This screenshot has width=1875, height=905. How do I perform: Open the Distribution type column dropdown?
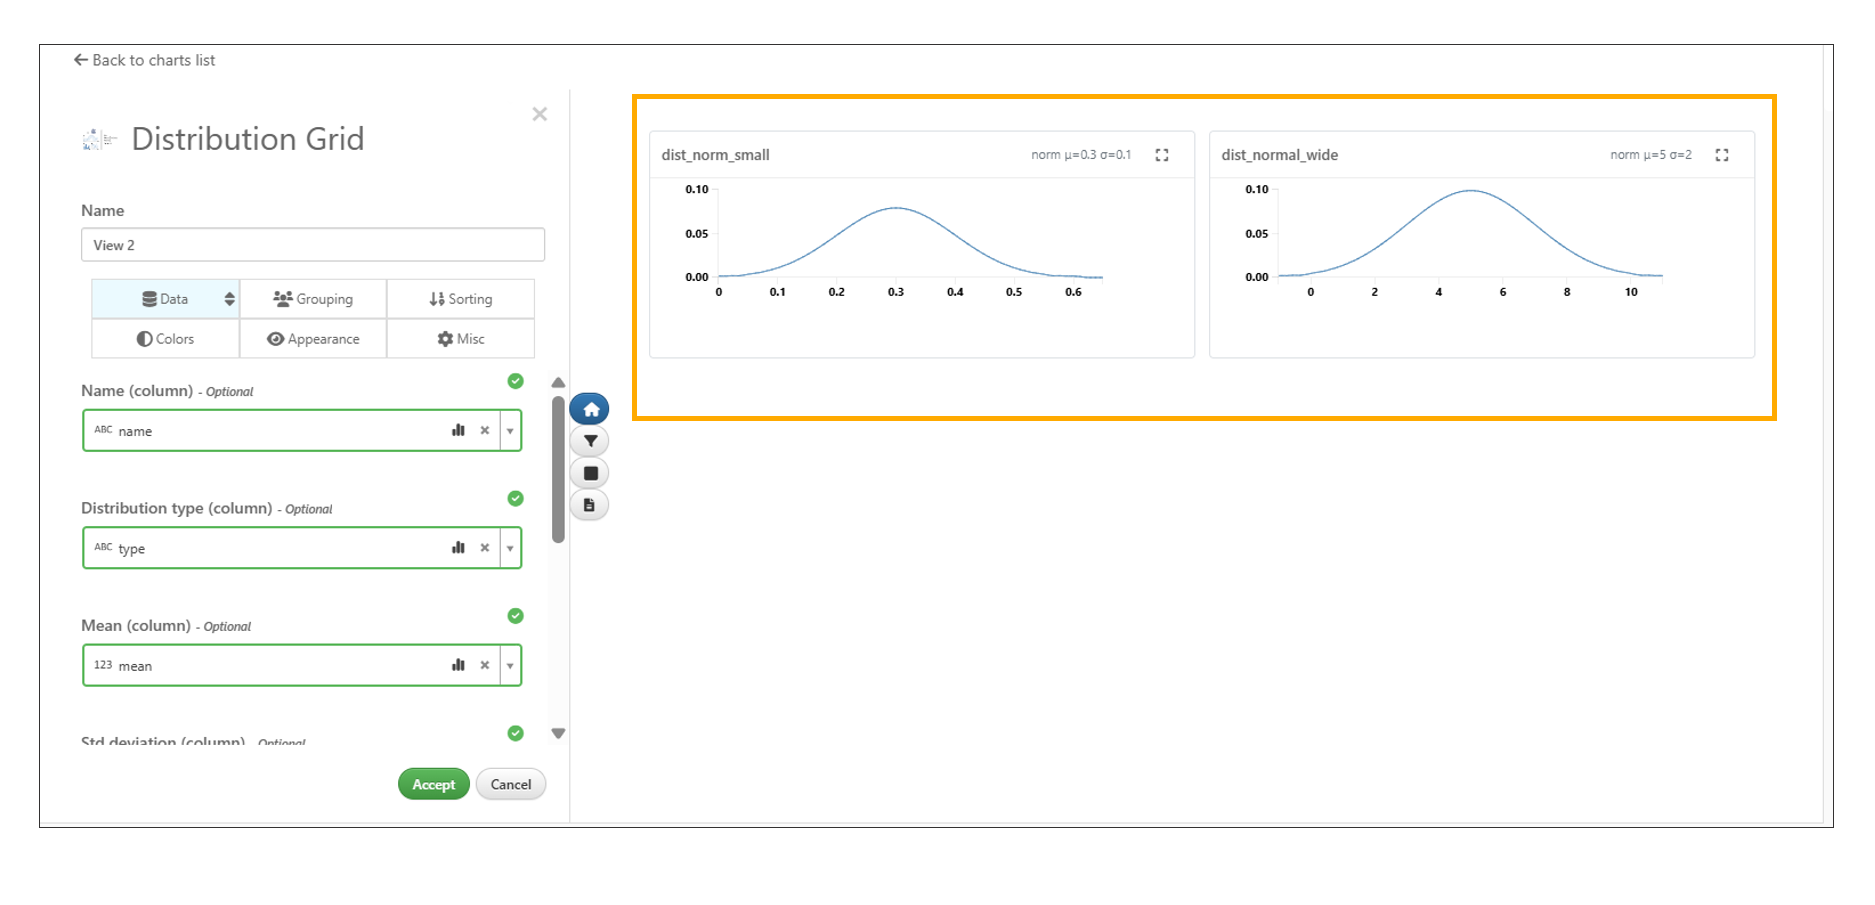pyautogui.click(x=510, y=548)
